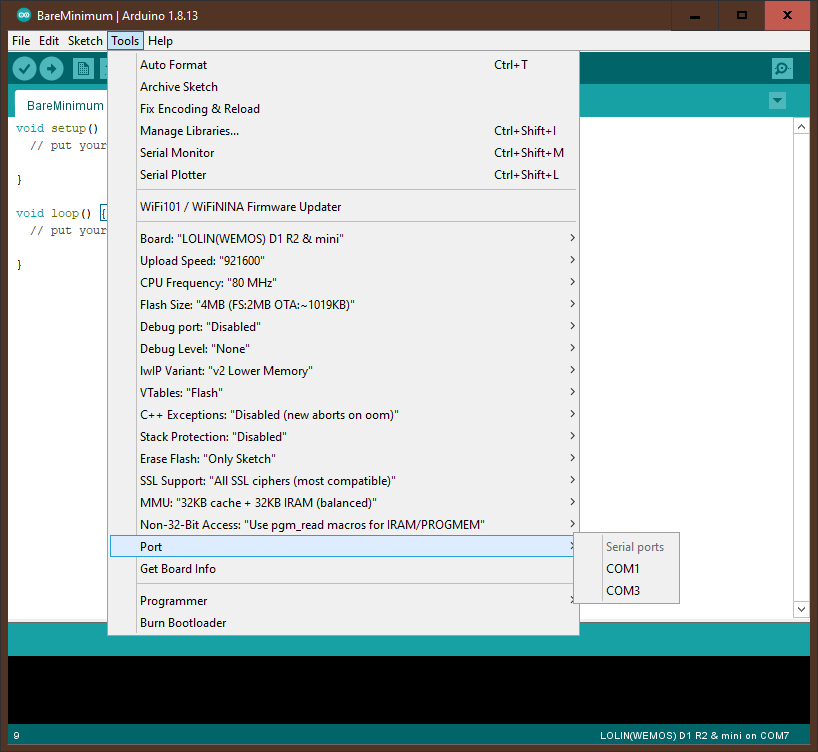
Task: Expand the SSL Support submenu
Action: (x=343, y=480)
